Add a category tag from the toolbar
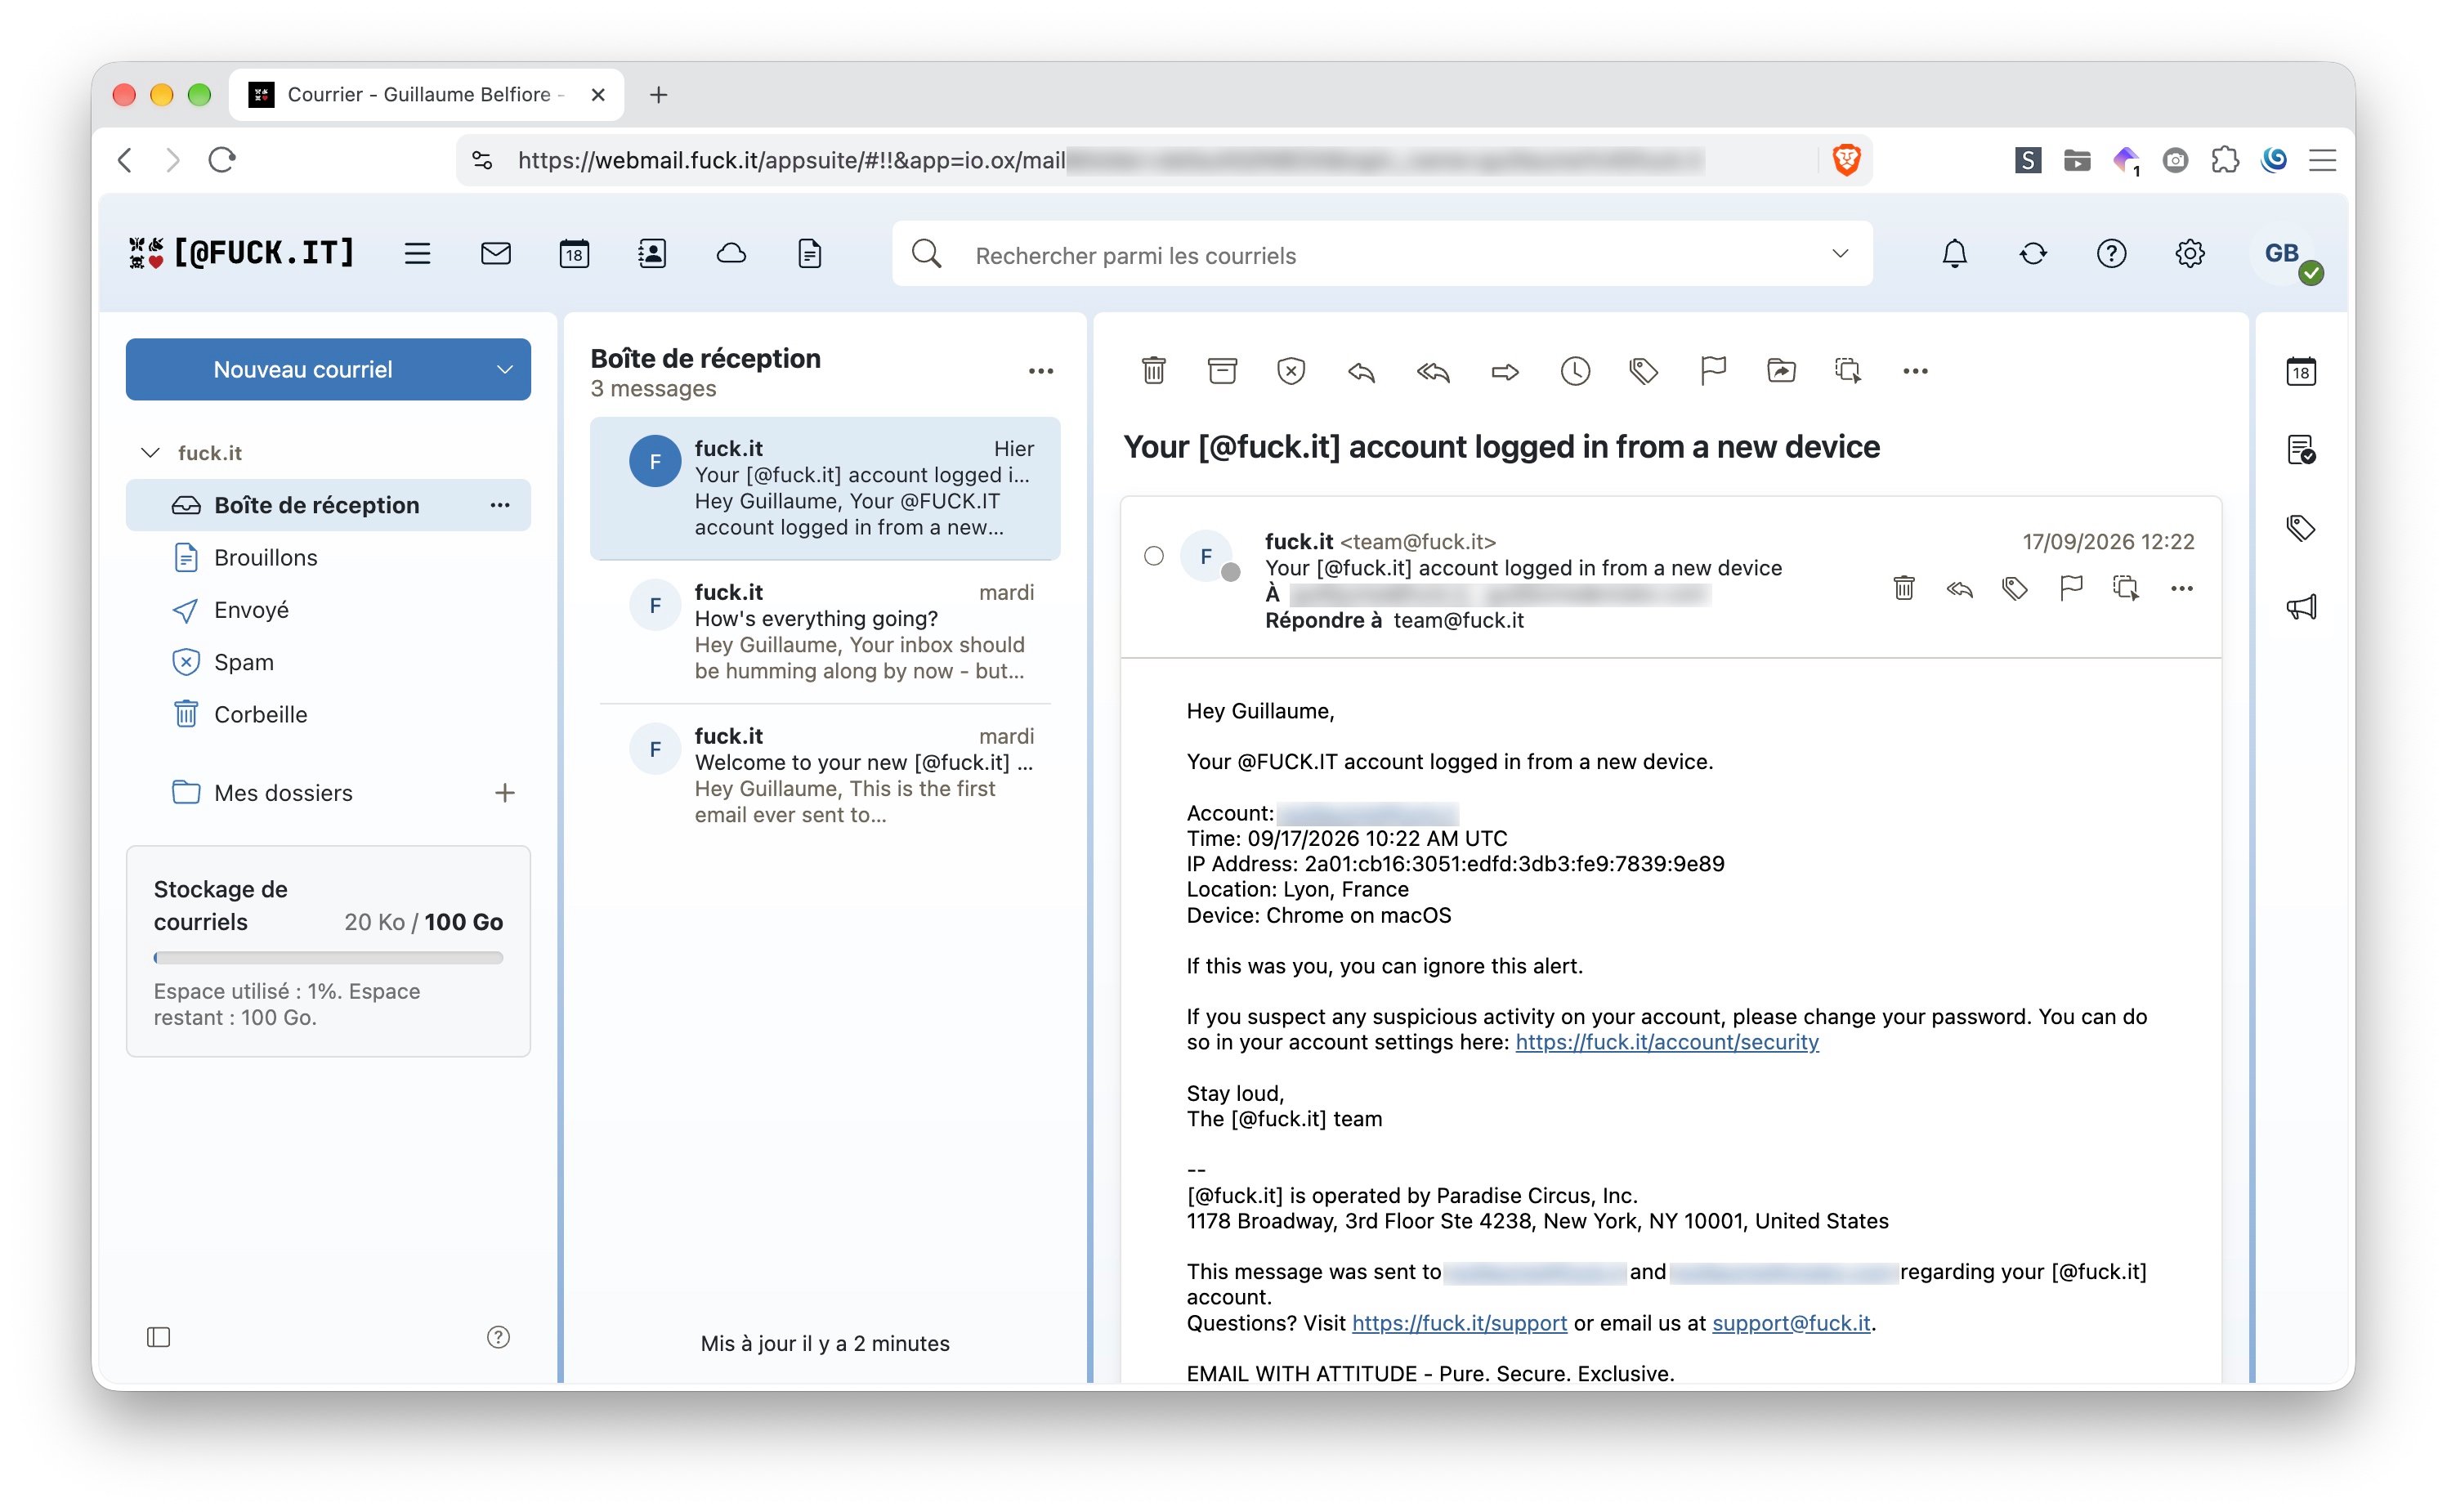2447x1512 pixels. click(1644, 371)
